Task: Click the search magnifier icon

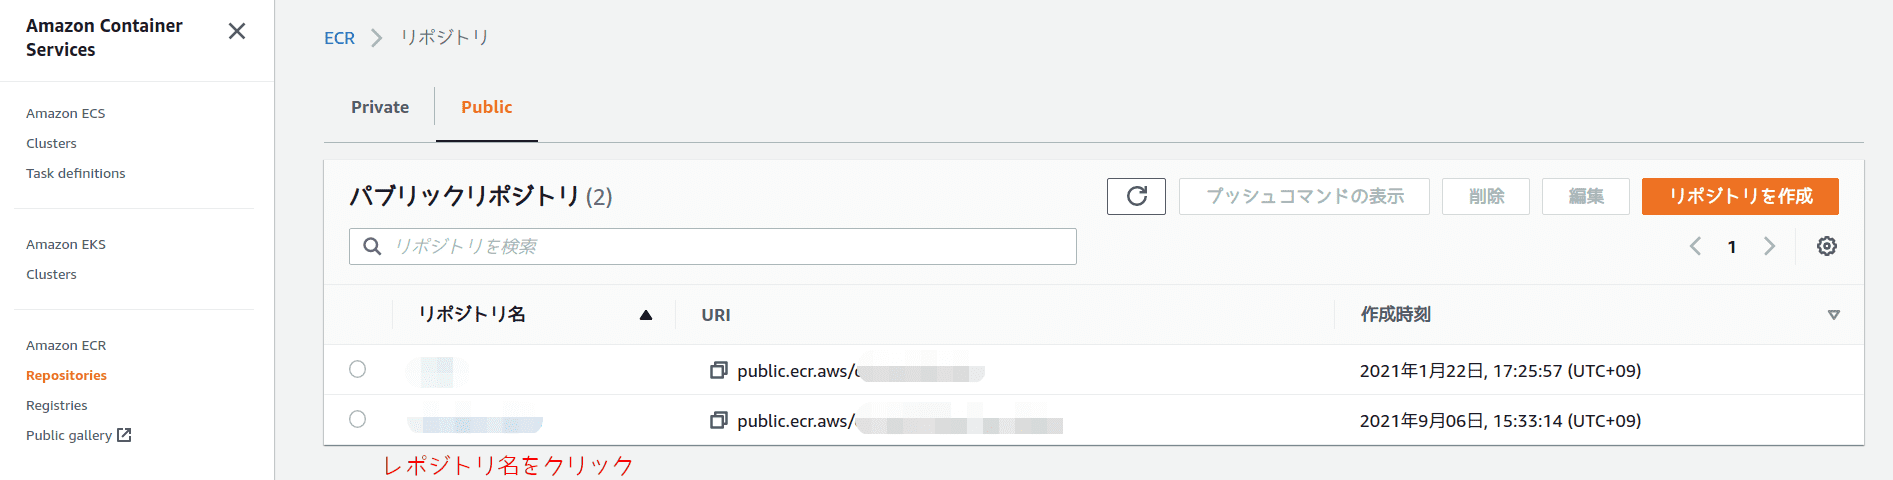Action: click(372, 246)
